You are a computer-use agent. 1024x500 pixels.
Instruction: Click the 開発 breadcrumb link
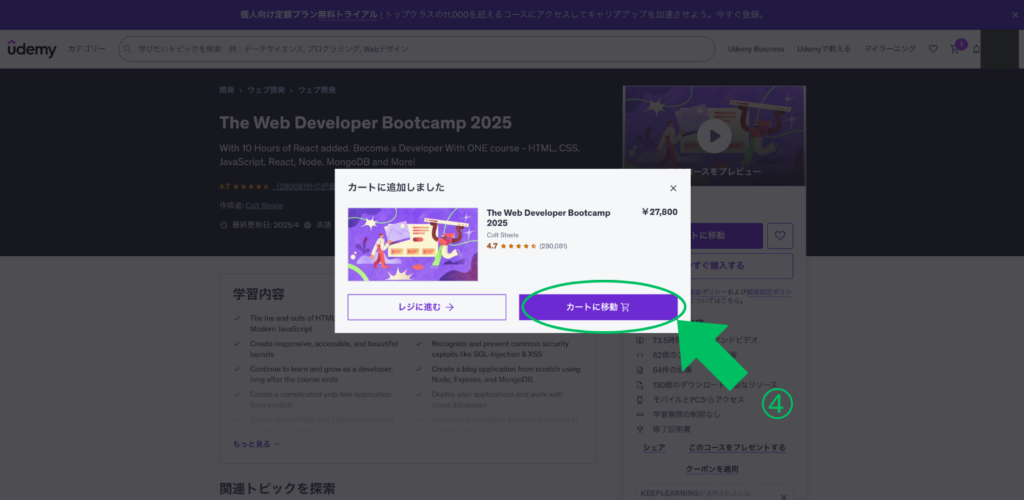point(227,90)
